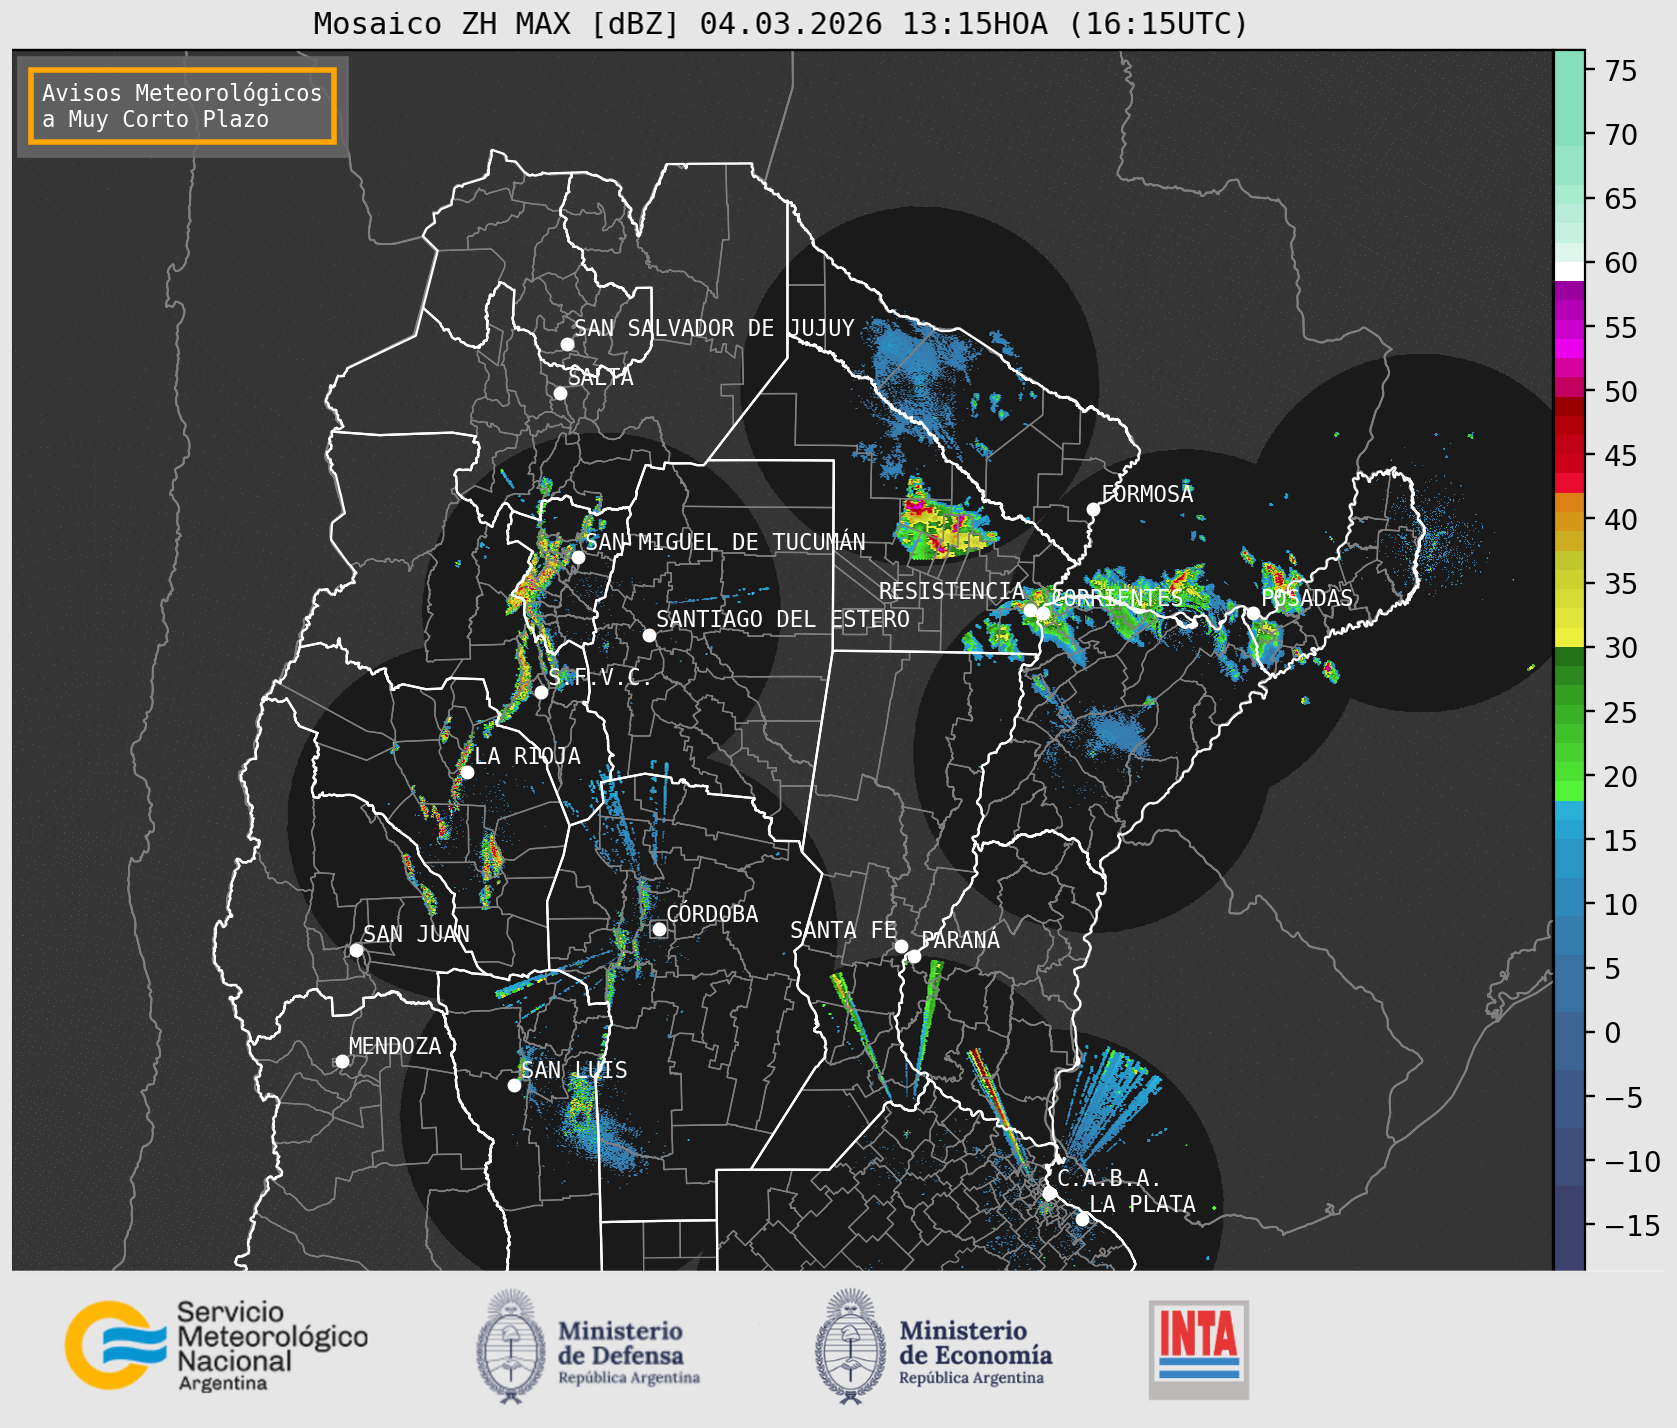
Task: Select the LA RIOJA city label
Action: [527, 756]
